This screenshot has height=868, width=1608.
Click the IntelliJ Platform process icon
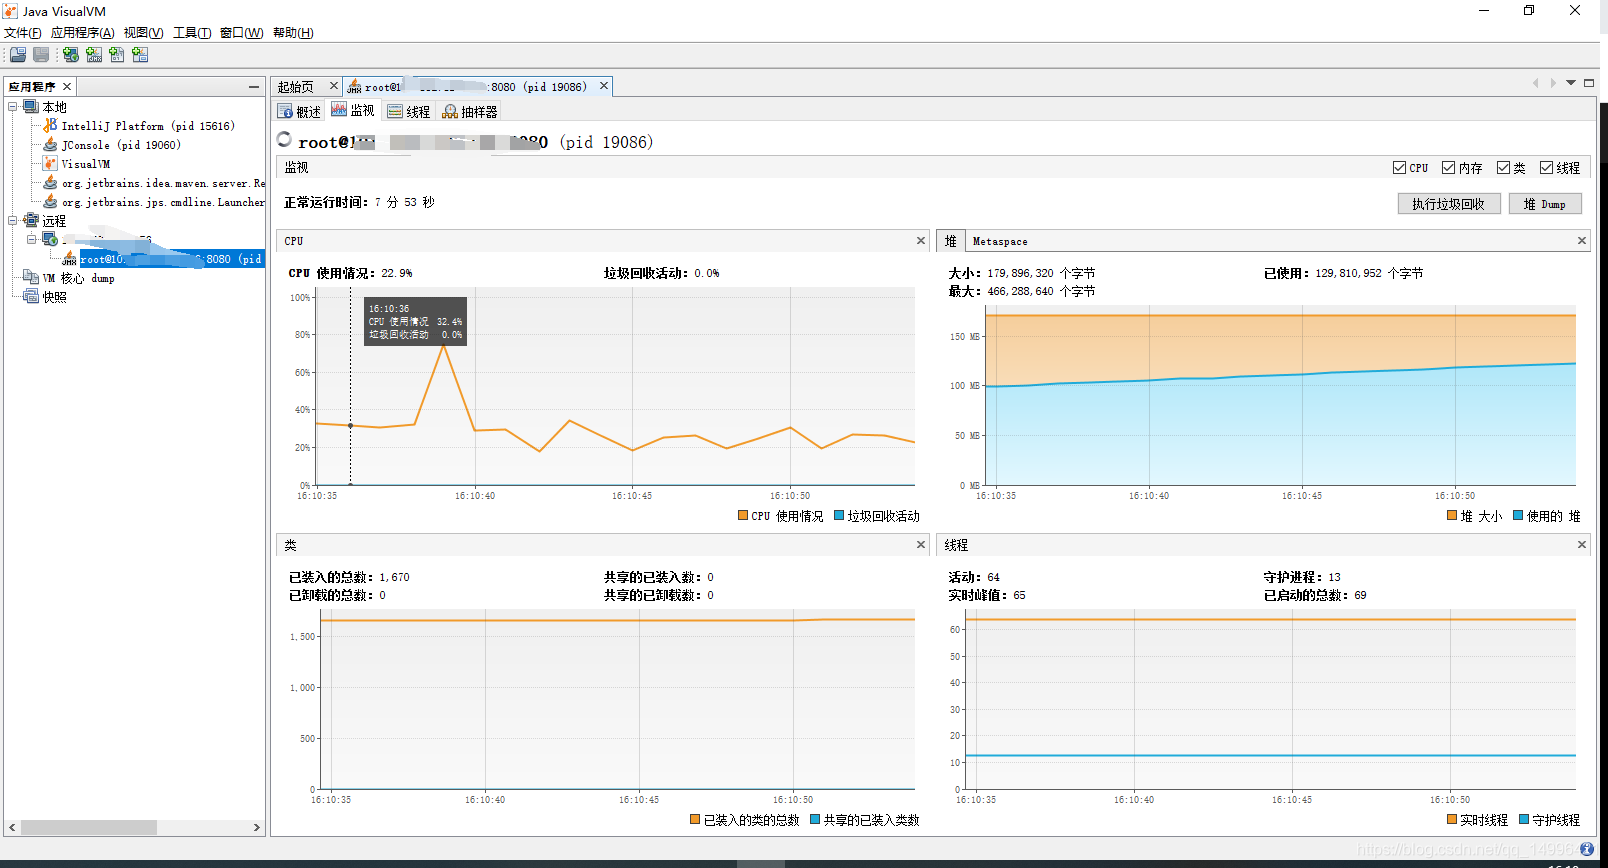point(50,126)
